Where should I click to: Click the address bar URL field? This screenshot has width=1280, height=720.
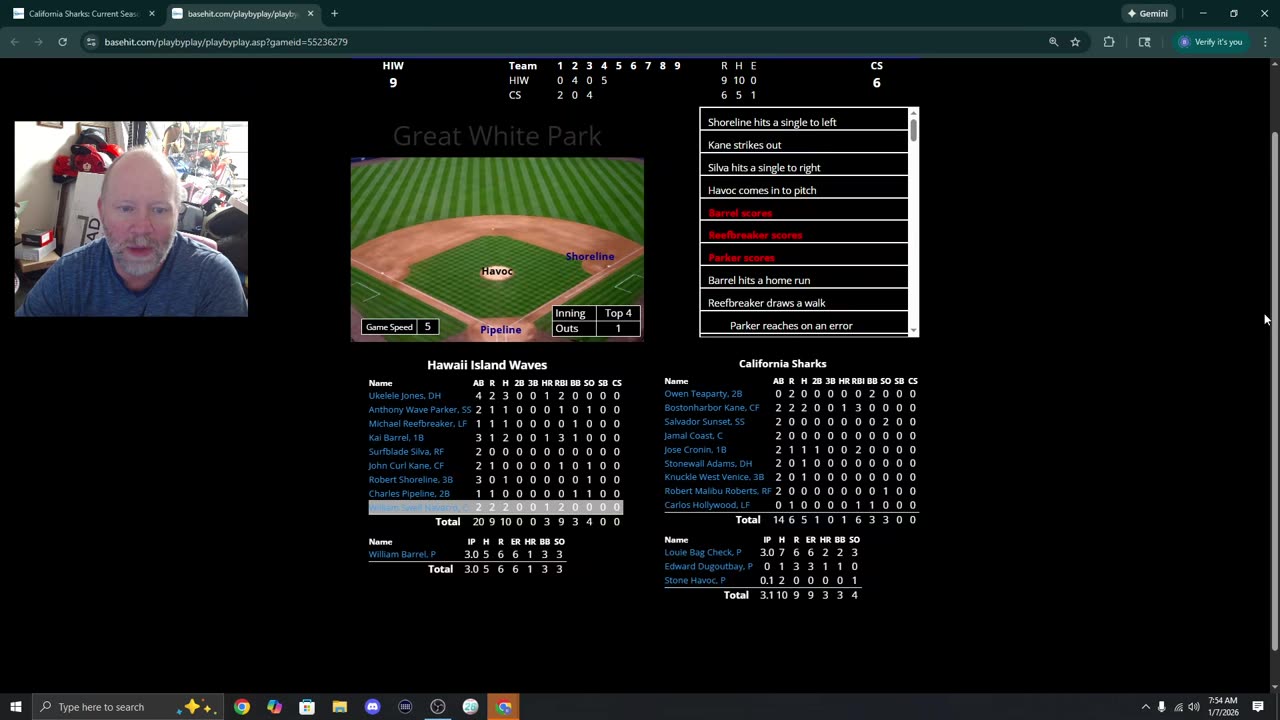click(x=570, y=42)
